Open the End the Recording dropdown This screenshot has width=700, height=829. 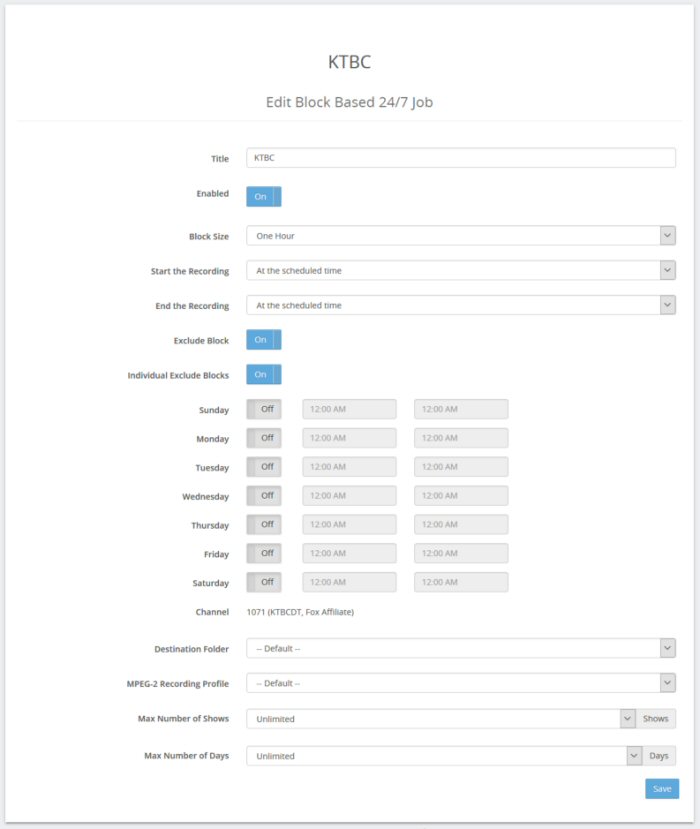[x=460, y=305]
